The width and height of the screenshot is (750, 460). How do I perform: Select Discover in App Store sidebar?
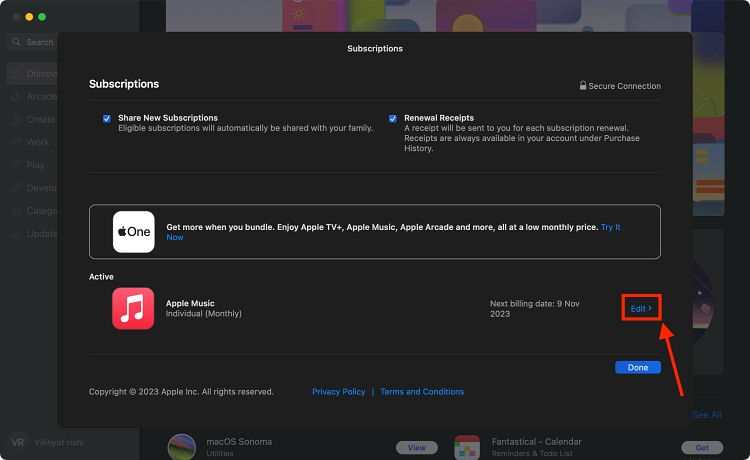point(33,74)
